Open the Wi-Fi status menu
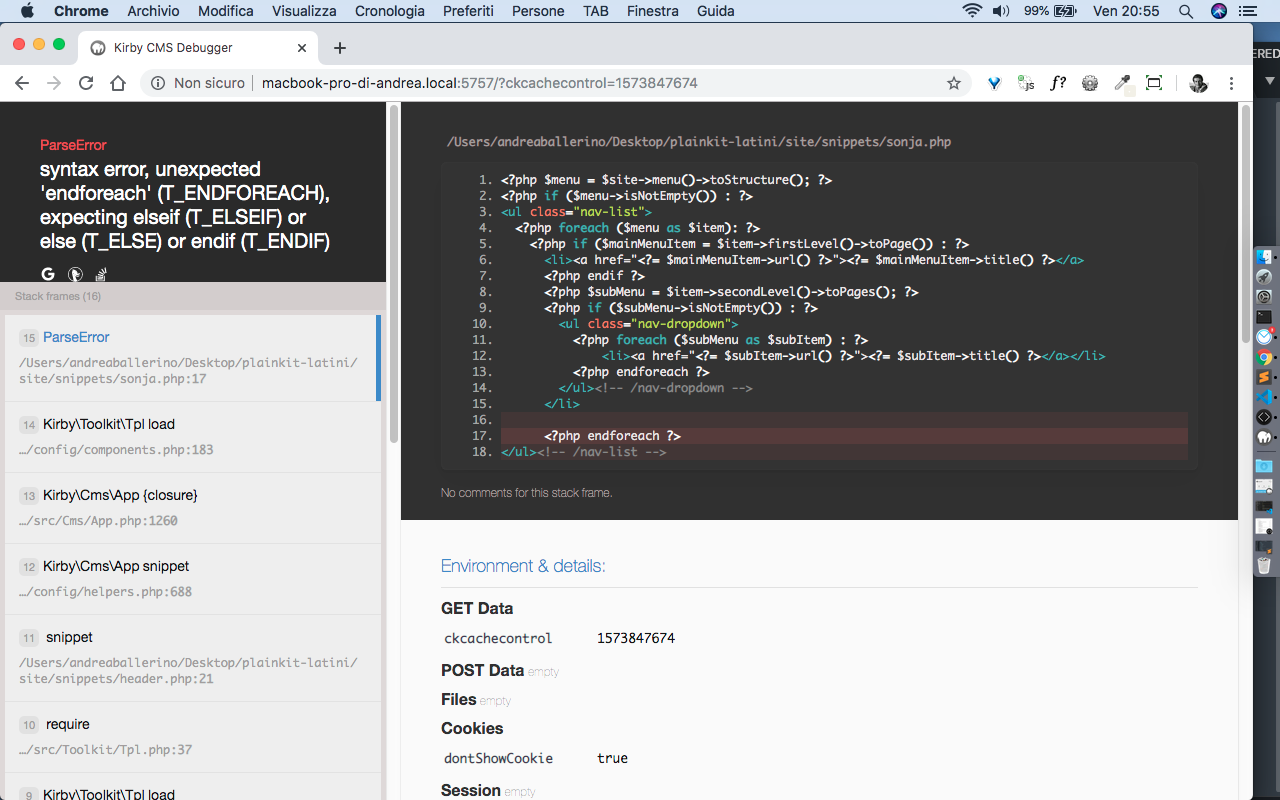The height and width of the screenshot is (800, 1280). (972, 11)
